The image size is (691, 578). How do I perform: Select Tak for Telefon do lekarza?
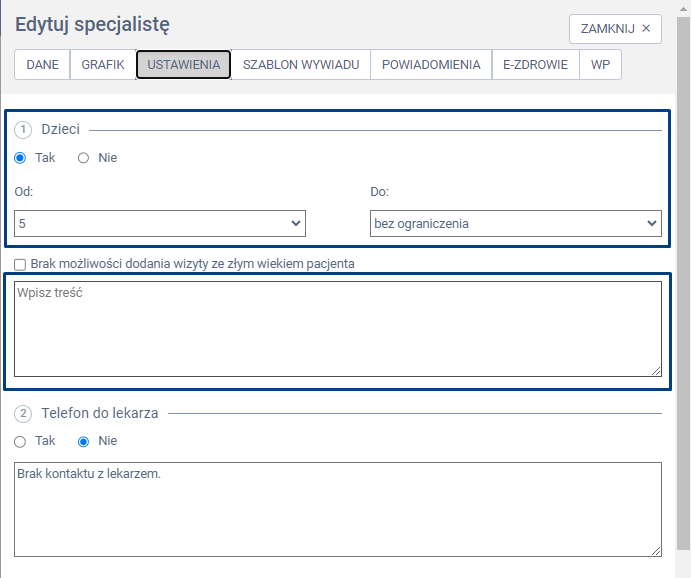coord(20,441)
